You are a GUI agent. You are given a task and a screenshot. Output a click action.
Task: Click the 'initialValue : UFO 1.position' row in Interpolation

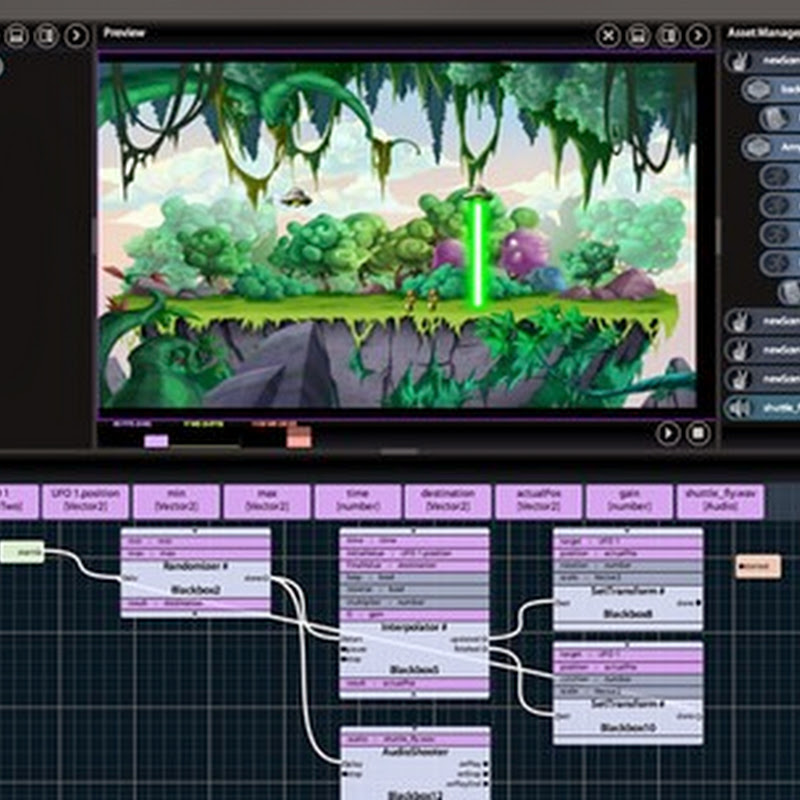(414, 553)
